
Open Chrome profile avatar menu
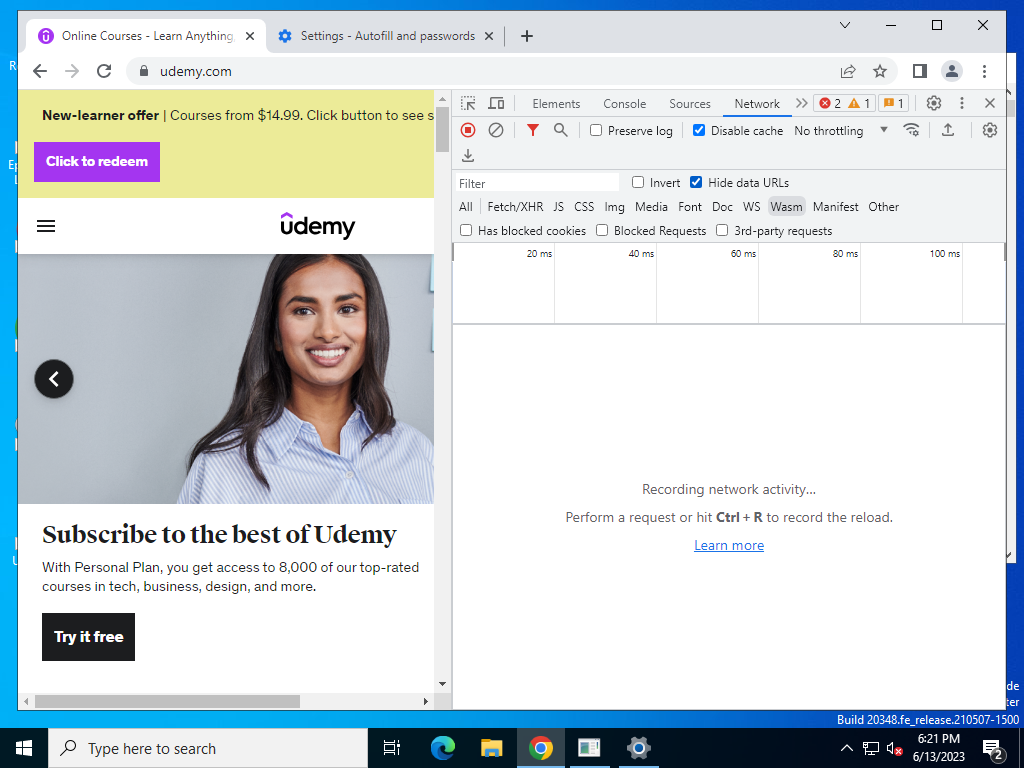click(x=952, y=71)
